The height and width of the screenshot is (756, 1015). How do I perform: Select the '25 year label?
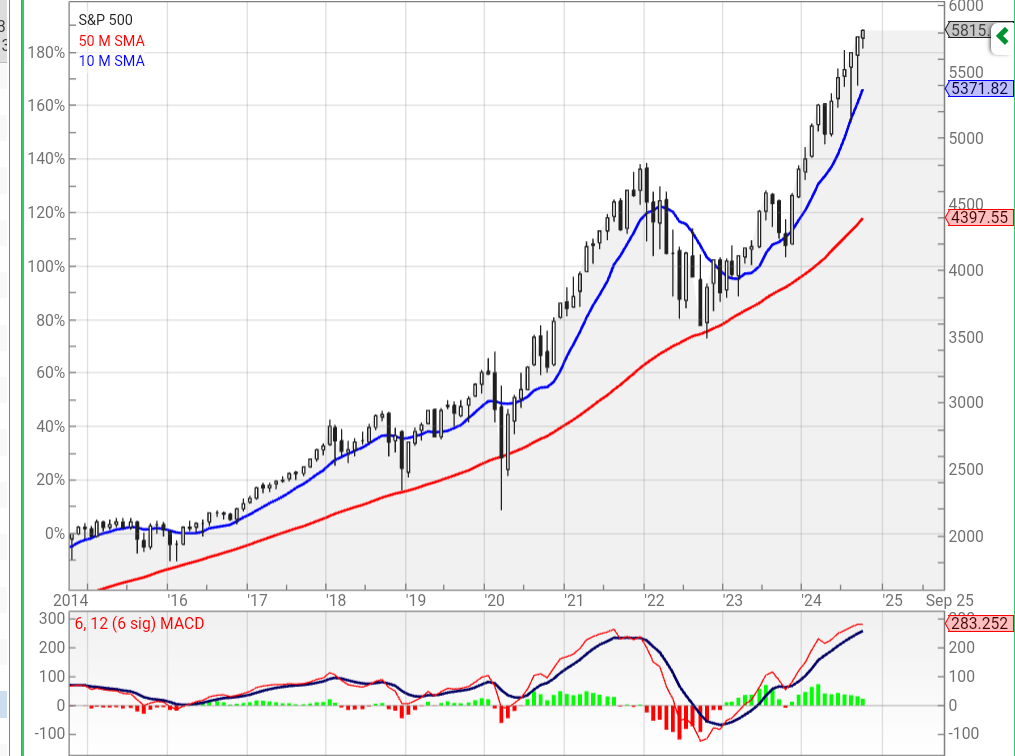coord(892,600)
